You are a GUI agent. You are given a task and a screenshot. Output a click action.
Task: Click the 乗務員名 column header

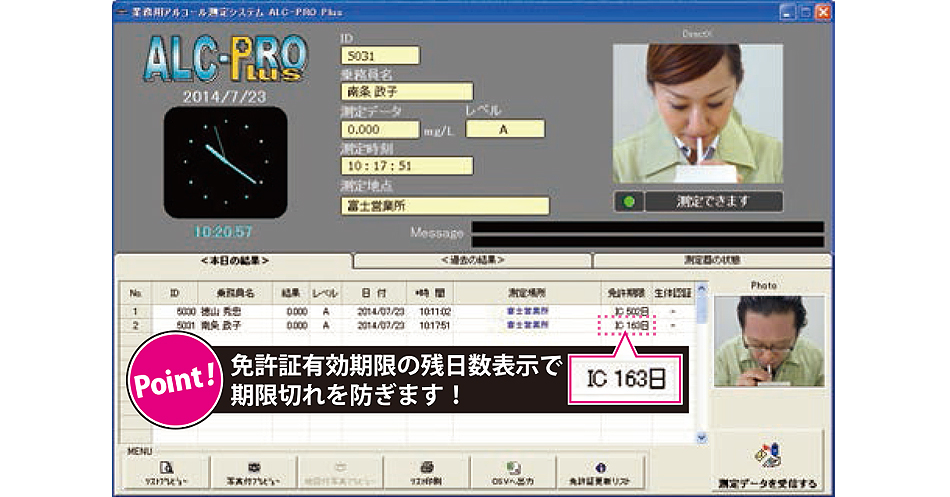coord(235,293)
